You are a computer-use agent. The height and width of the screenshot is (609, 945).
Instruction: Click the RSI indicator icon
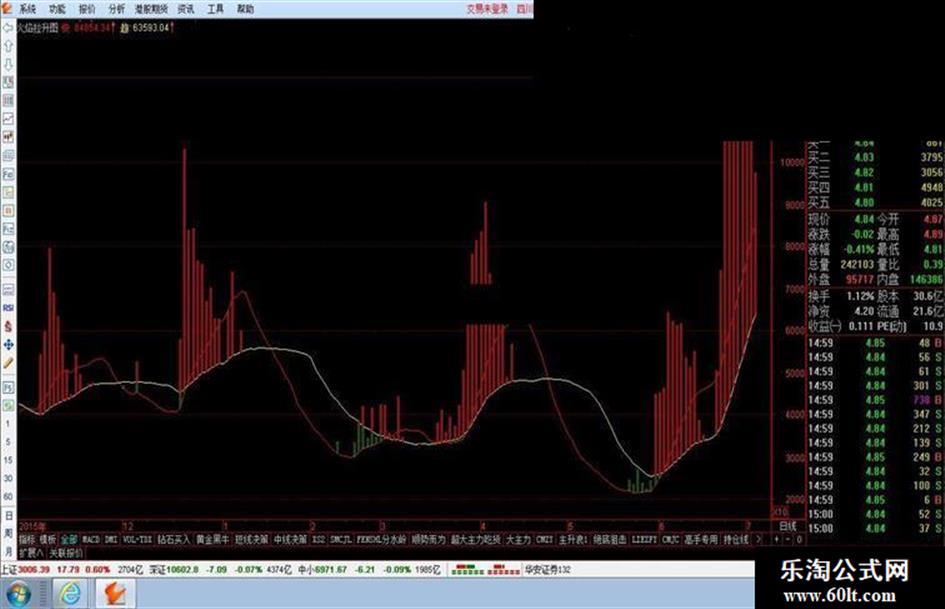[8, 308]
